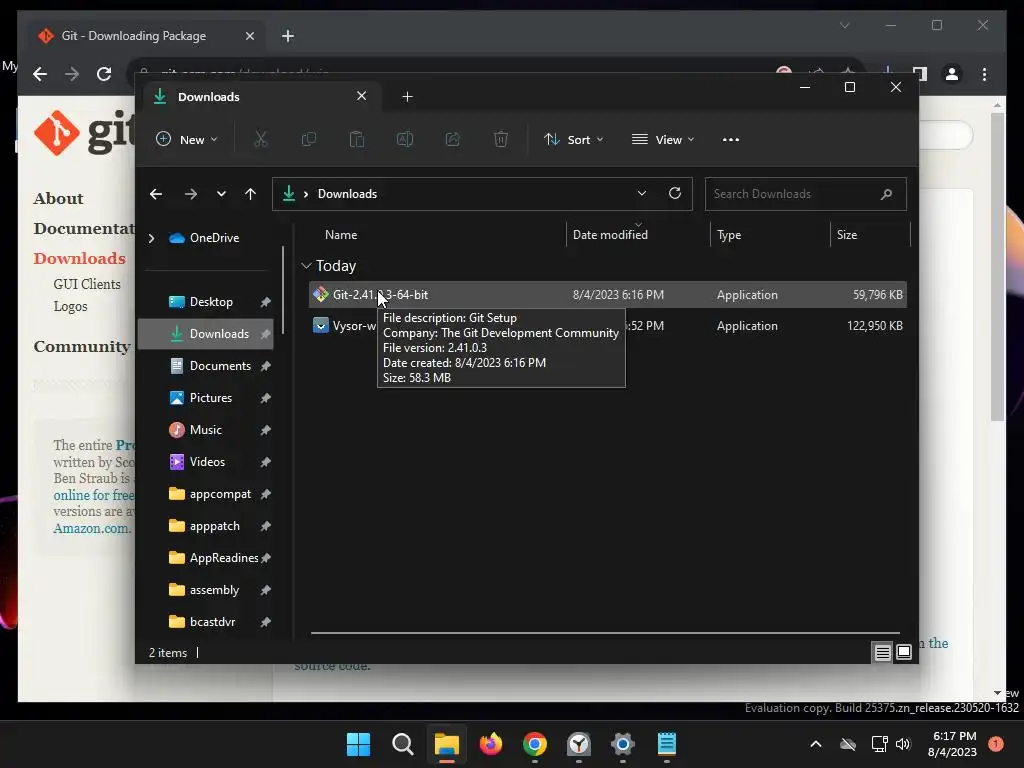The image size is (1024, 768).
Task: Sort by the Name column header
Action: (341, 235)
